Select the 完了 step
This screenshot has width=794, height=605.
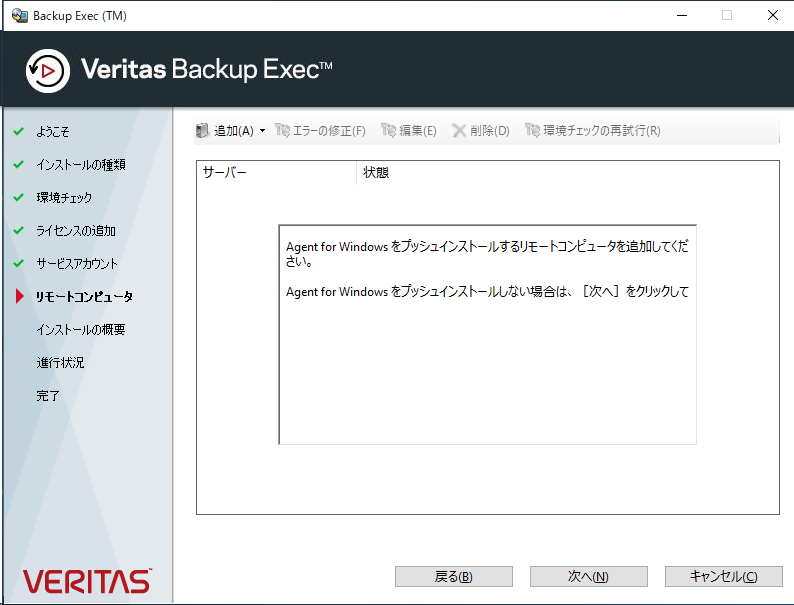click(48, 395)
